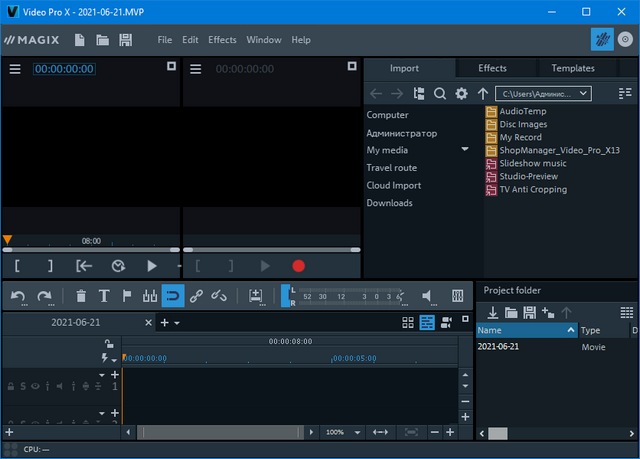Switch to the Templates tab

(572, 68)
